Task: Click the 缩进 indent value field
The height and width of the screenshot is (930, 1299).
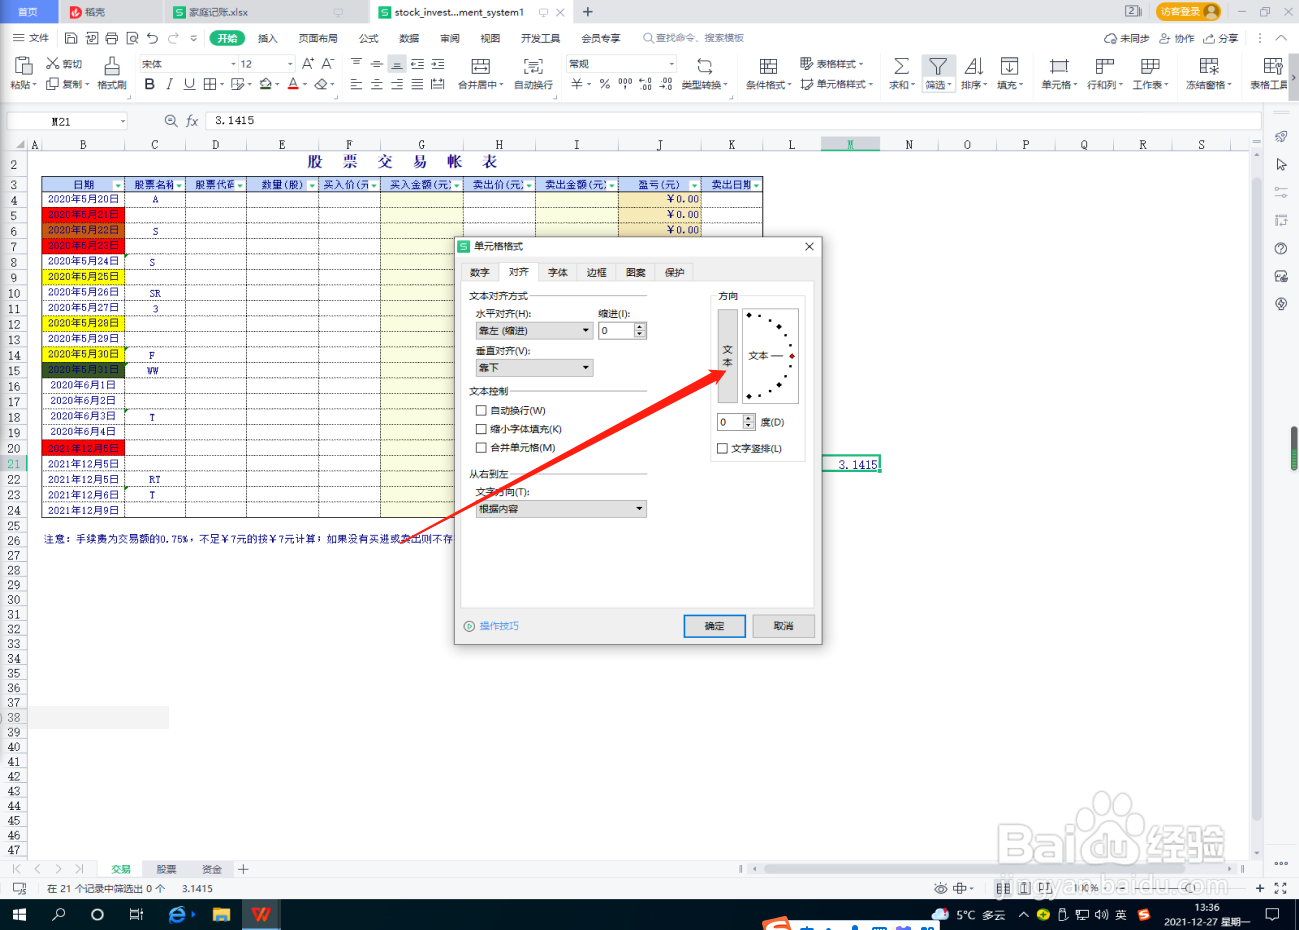Action: pyautogui.click(x=616, y=331)
